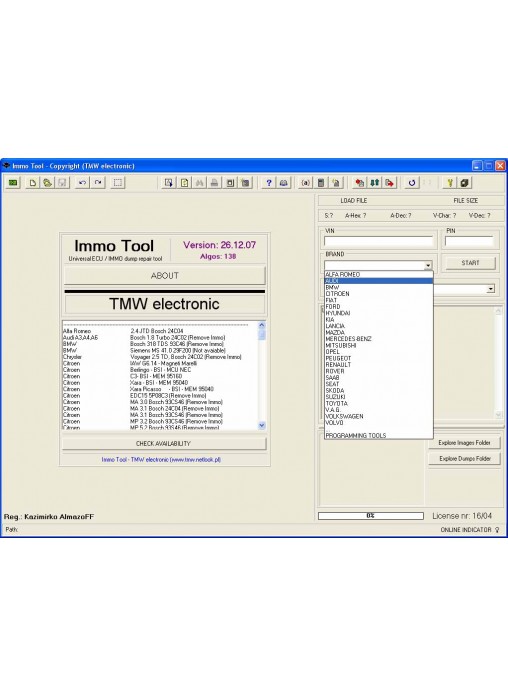Click the yellow key icon in the toolbar
Screen dimensions: 508x696
pyautogui.click(x=449, y=182)
